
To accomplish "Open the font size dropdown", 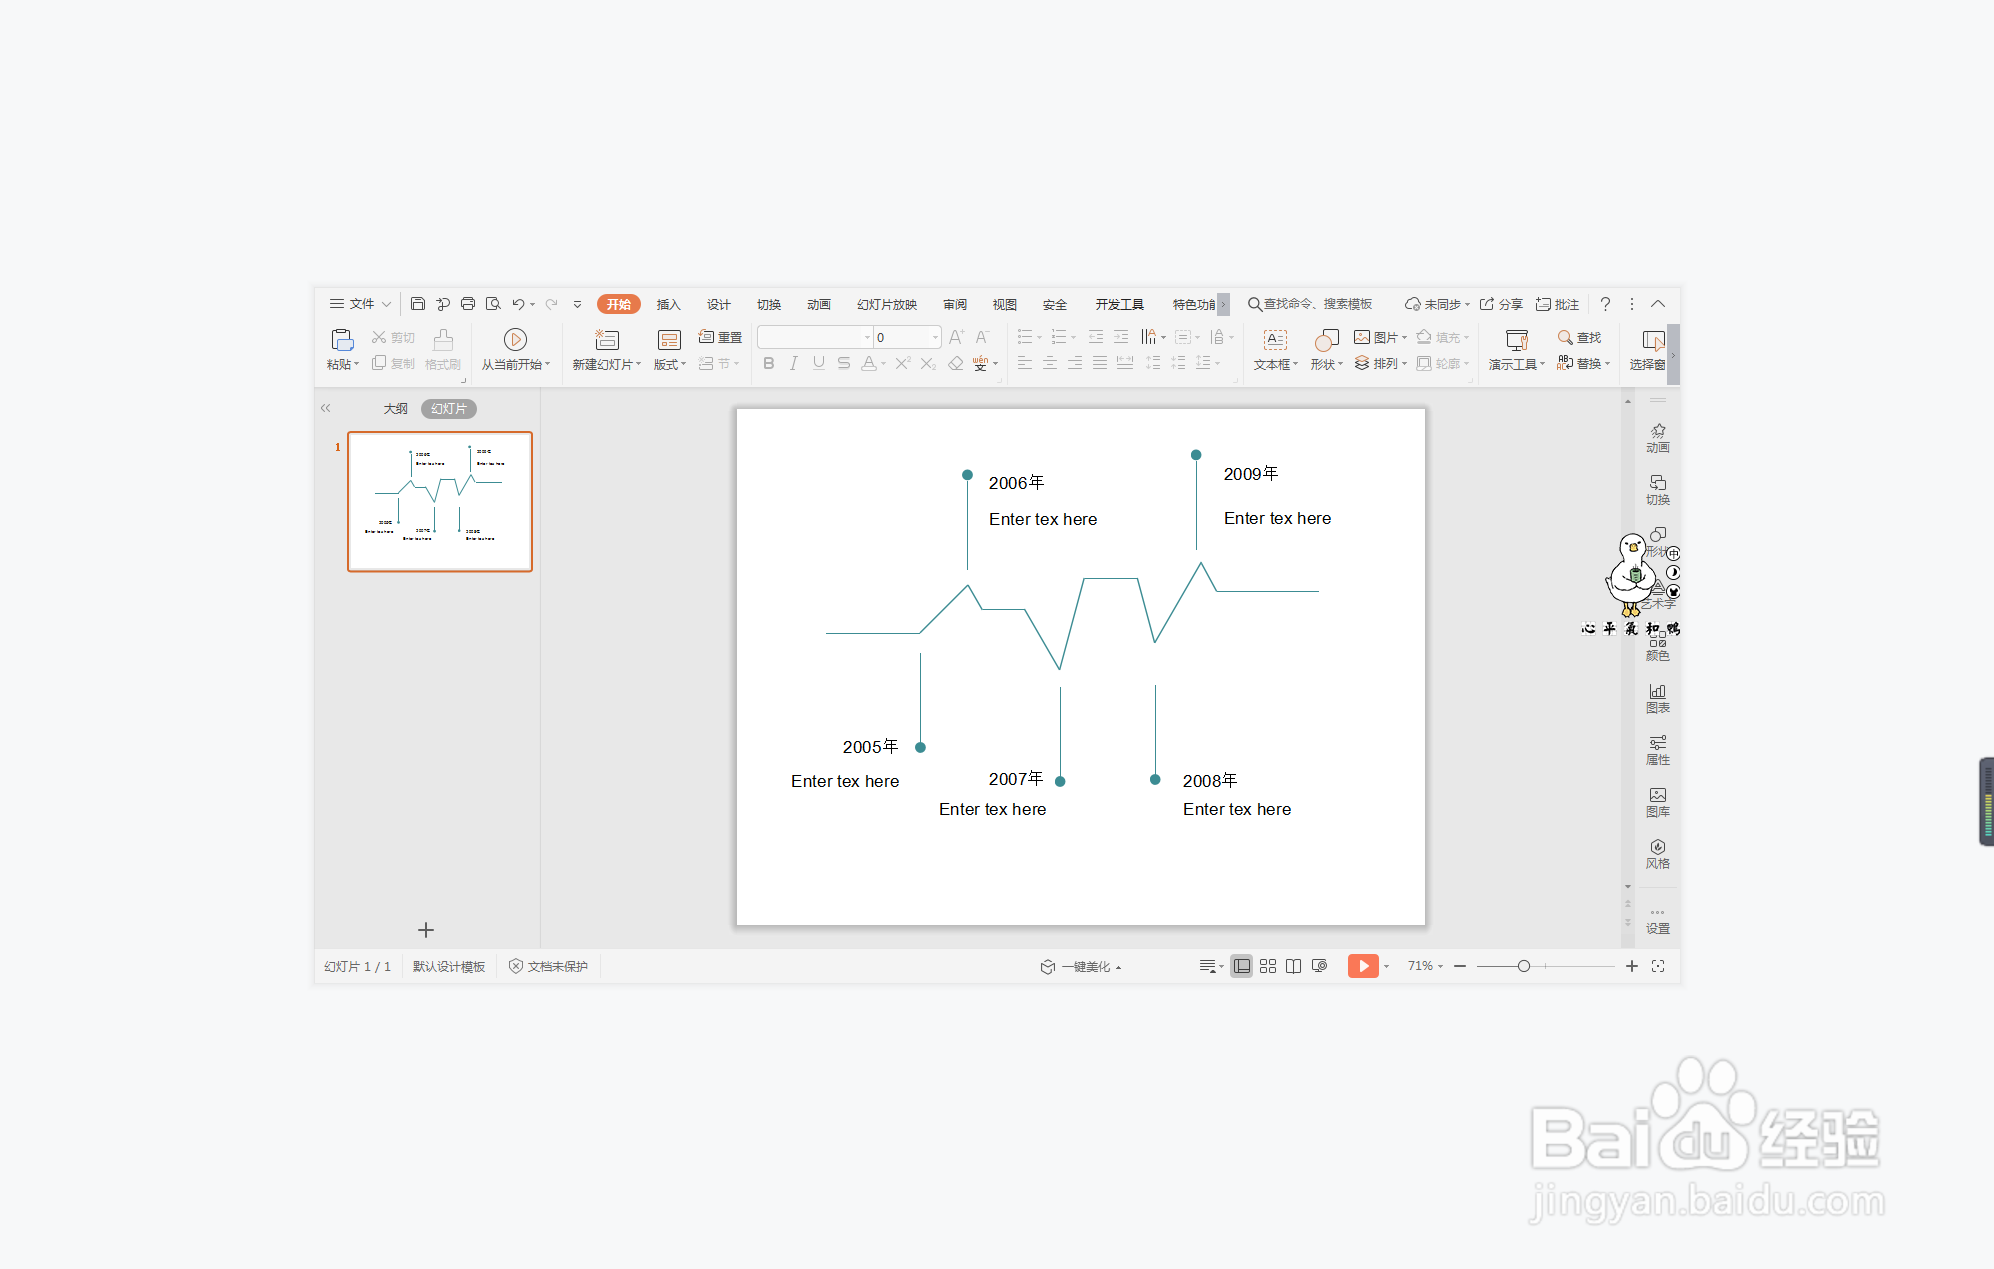I will [935, 337].
